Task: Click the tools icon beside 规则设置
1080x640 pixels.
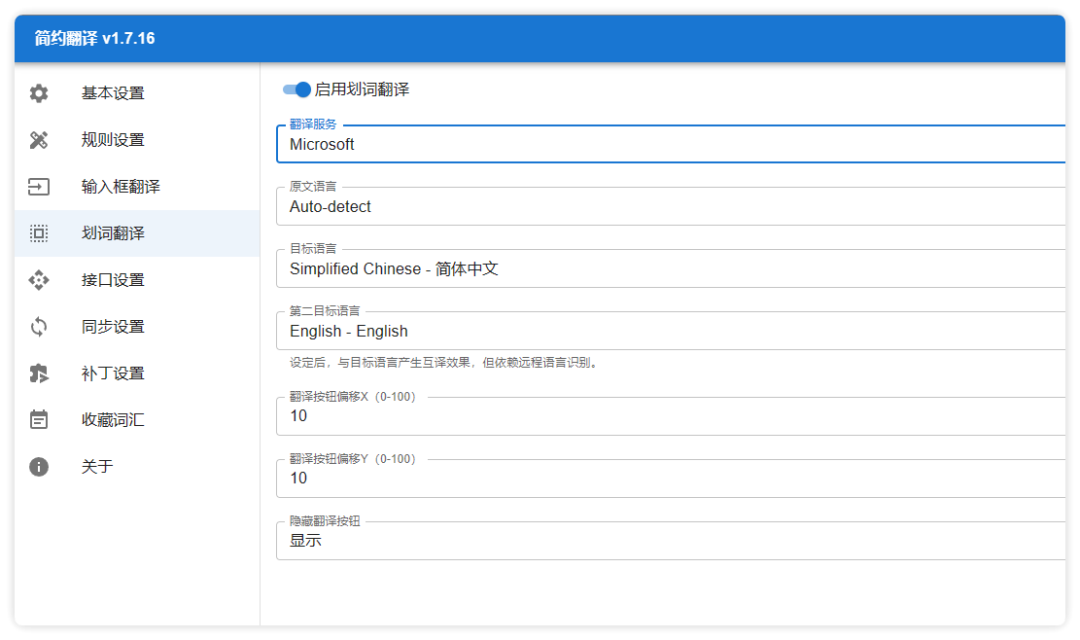Action: [39, 140]
